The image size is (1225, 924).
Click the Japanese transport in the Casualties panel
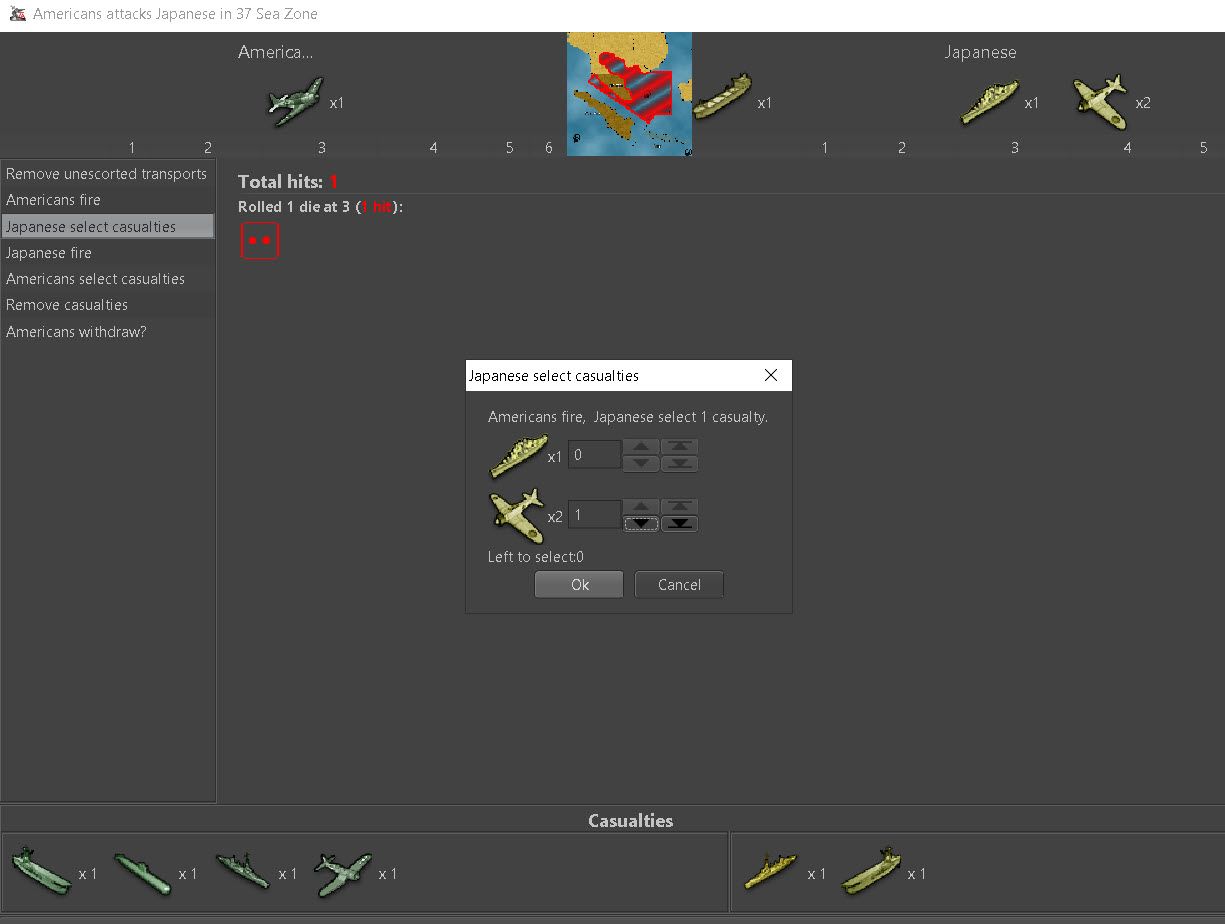(x=872, y=872)
